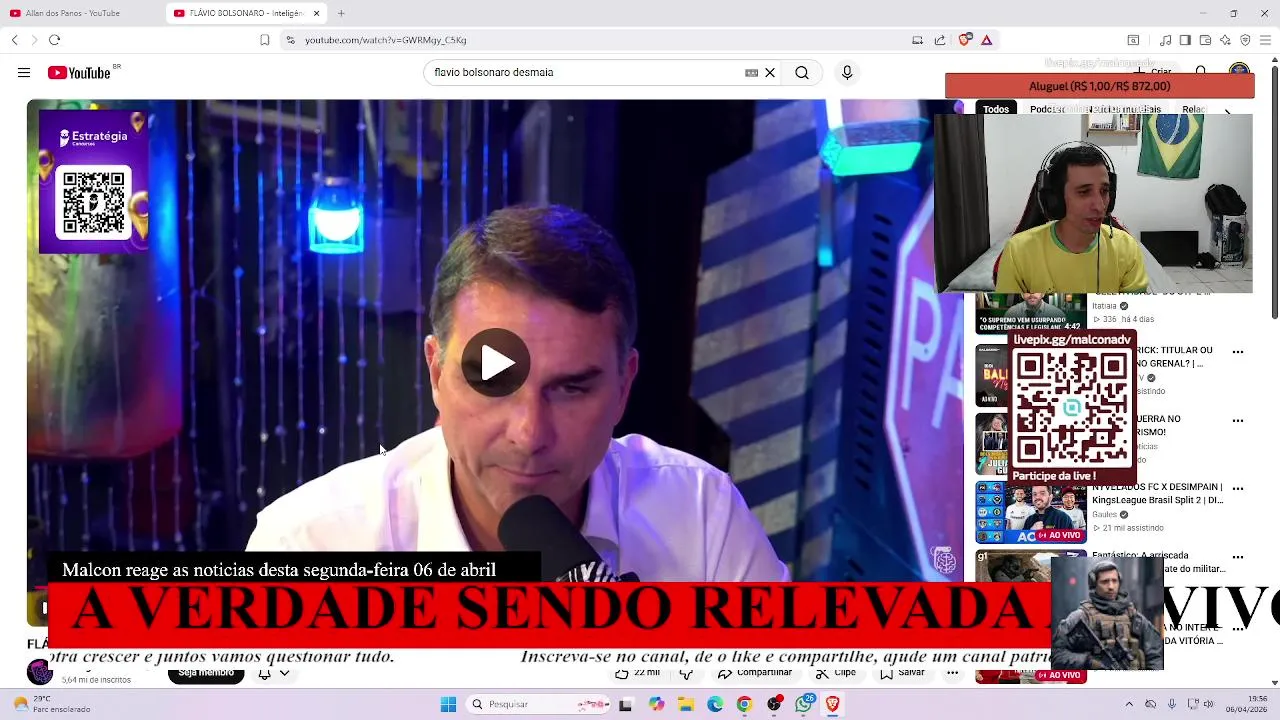Open Brave Shields lion icon

pos(964,40)
